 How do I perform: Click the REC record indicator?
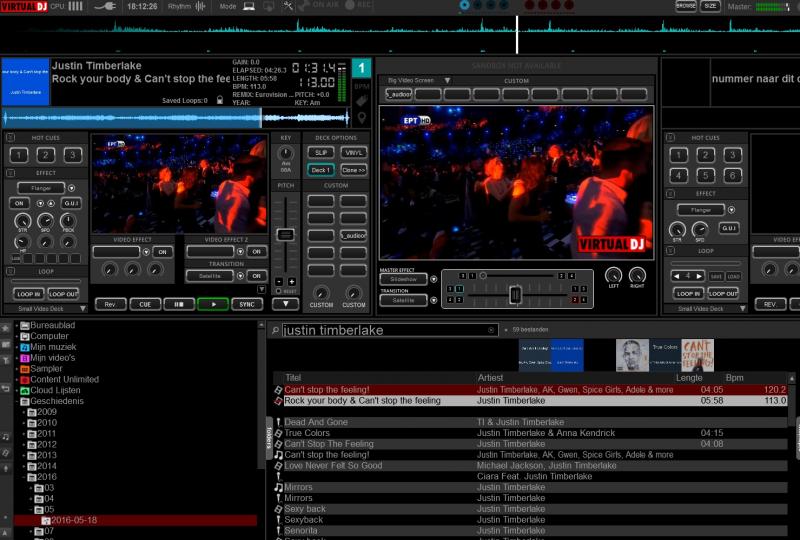point(358,5)
